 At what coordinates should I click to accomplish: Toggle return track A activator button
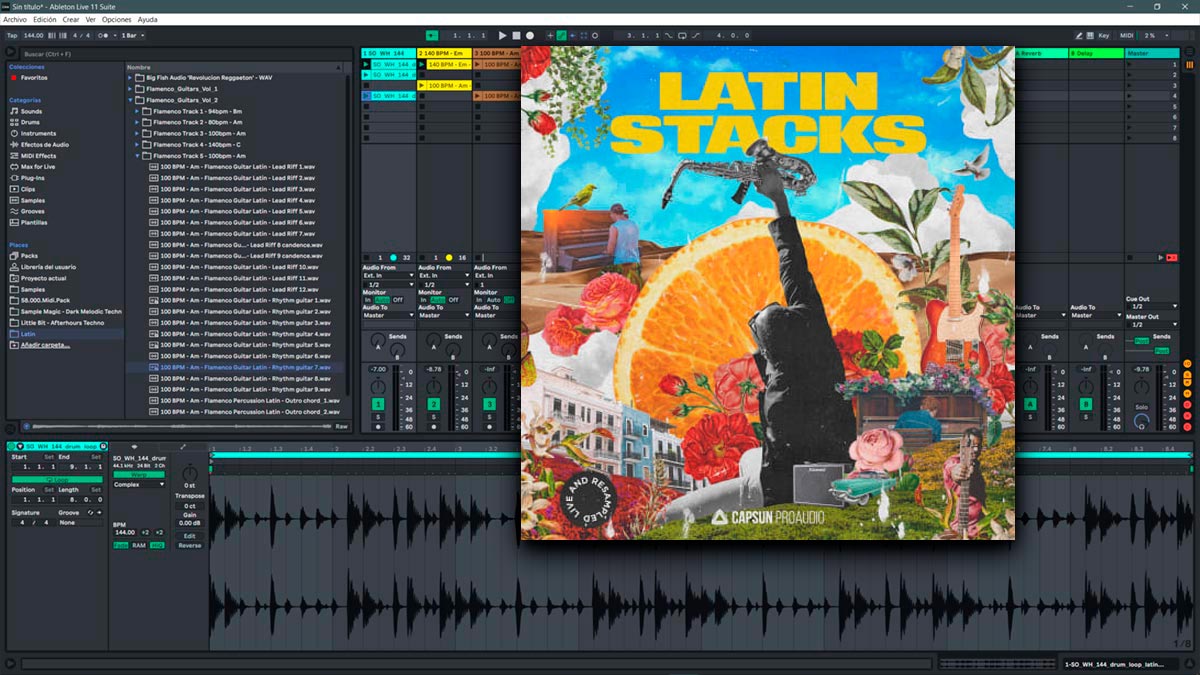(x=1029, y=404)
